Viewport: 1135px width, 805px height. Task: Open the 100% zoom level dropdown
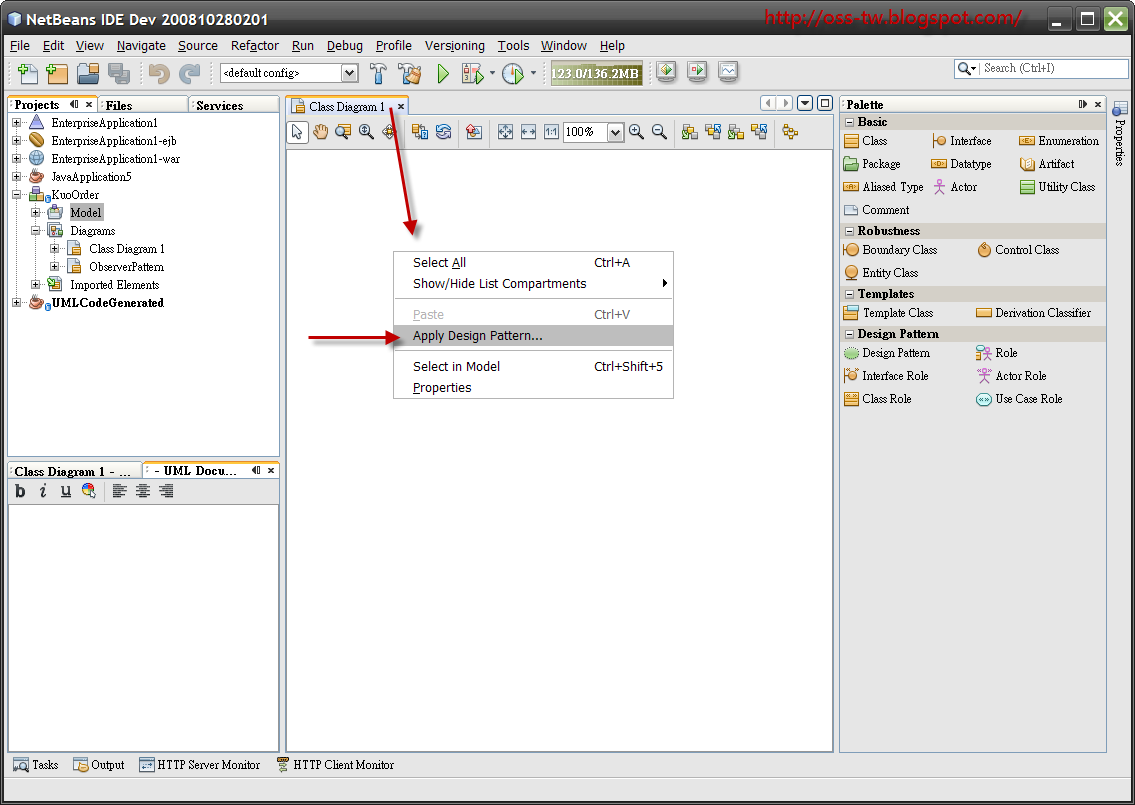point(615,132)
